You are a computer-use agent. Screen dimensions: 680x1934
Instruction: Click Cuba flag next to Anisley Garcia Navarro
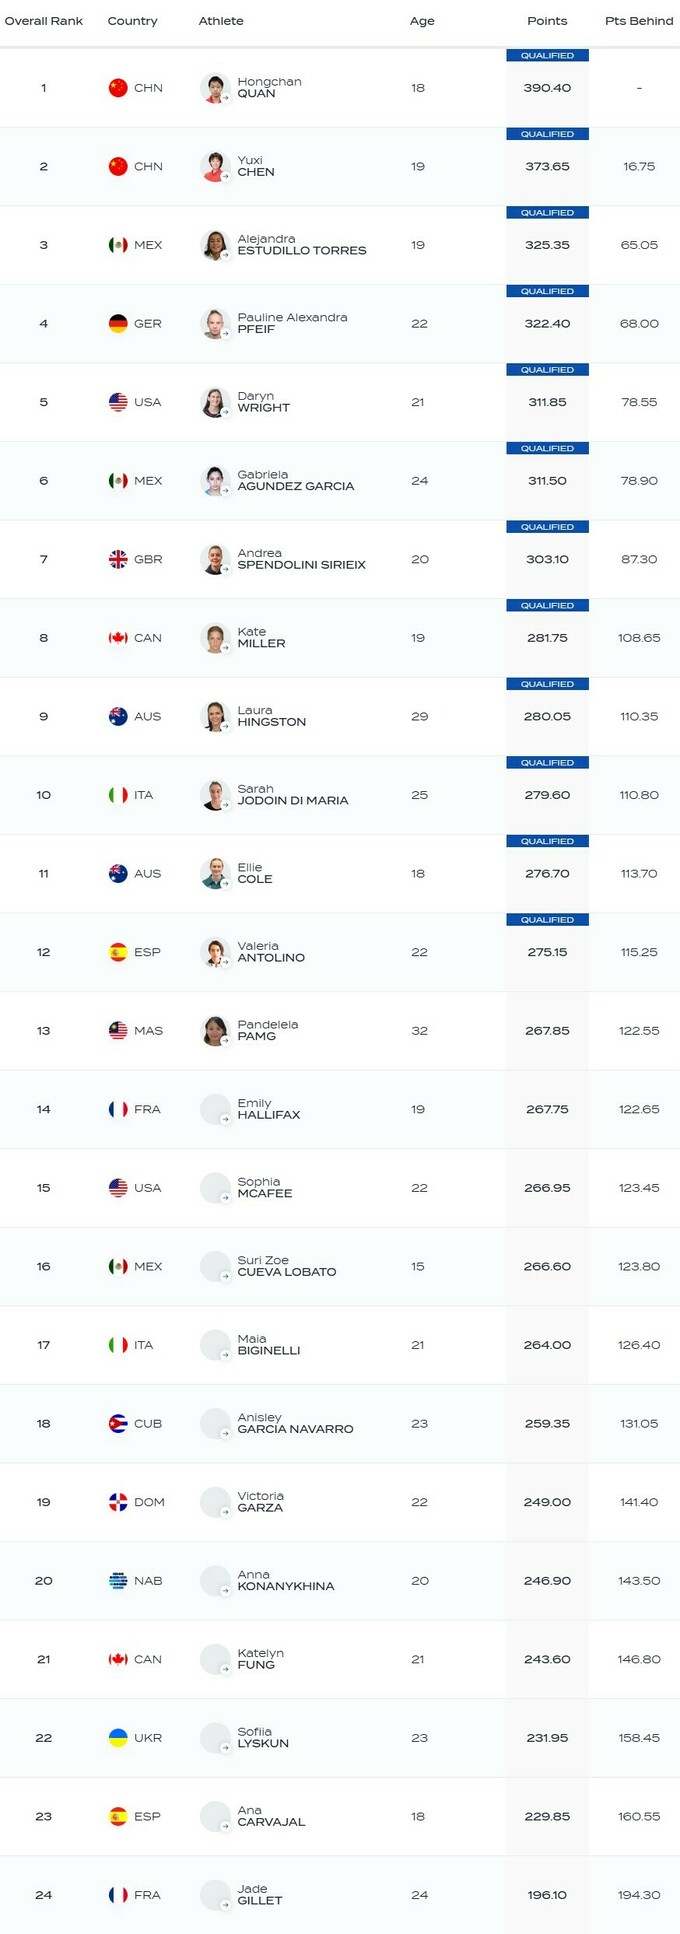tap(118, 1424)
